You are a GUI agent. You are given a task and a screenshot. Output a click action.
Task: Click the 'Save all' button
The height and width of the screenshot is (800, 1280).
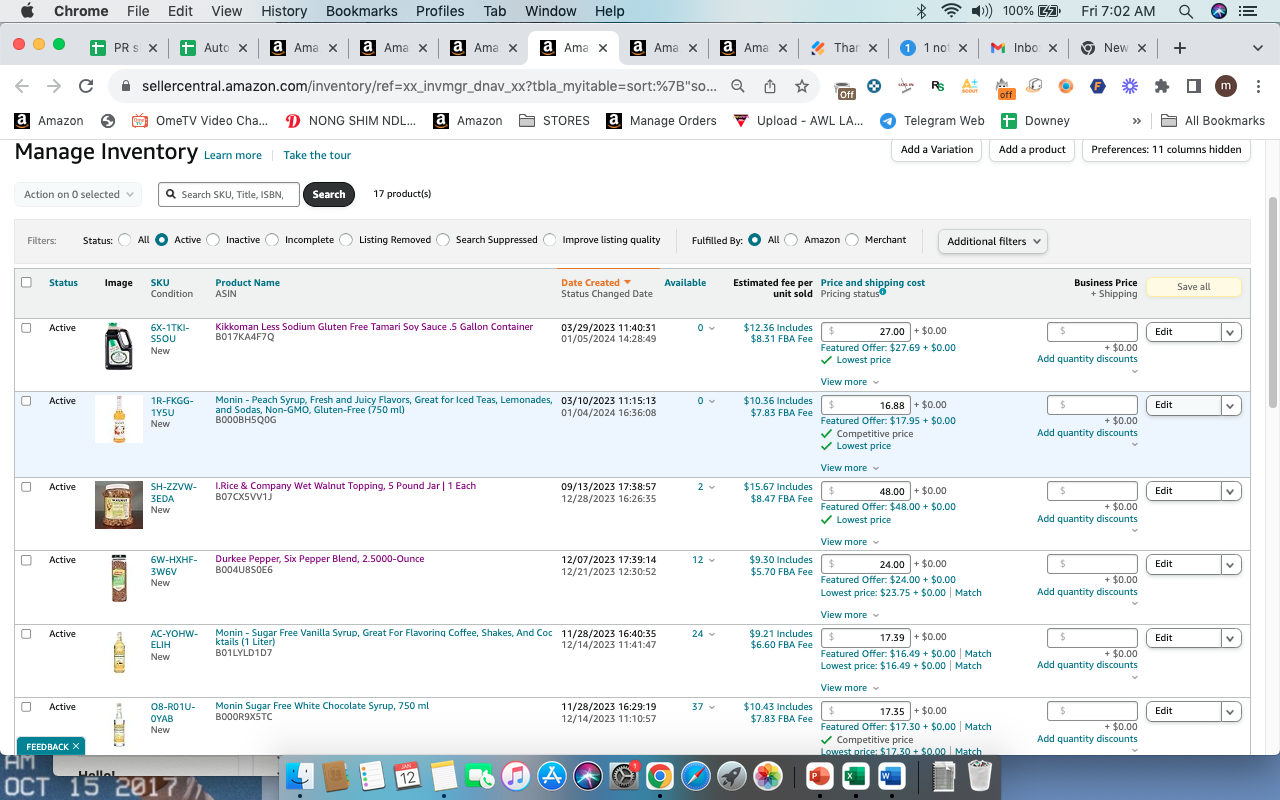pos(1193,287)
